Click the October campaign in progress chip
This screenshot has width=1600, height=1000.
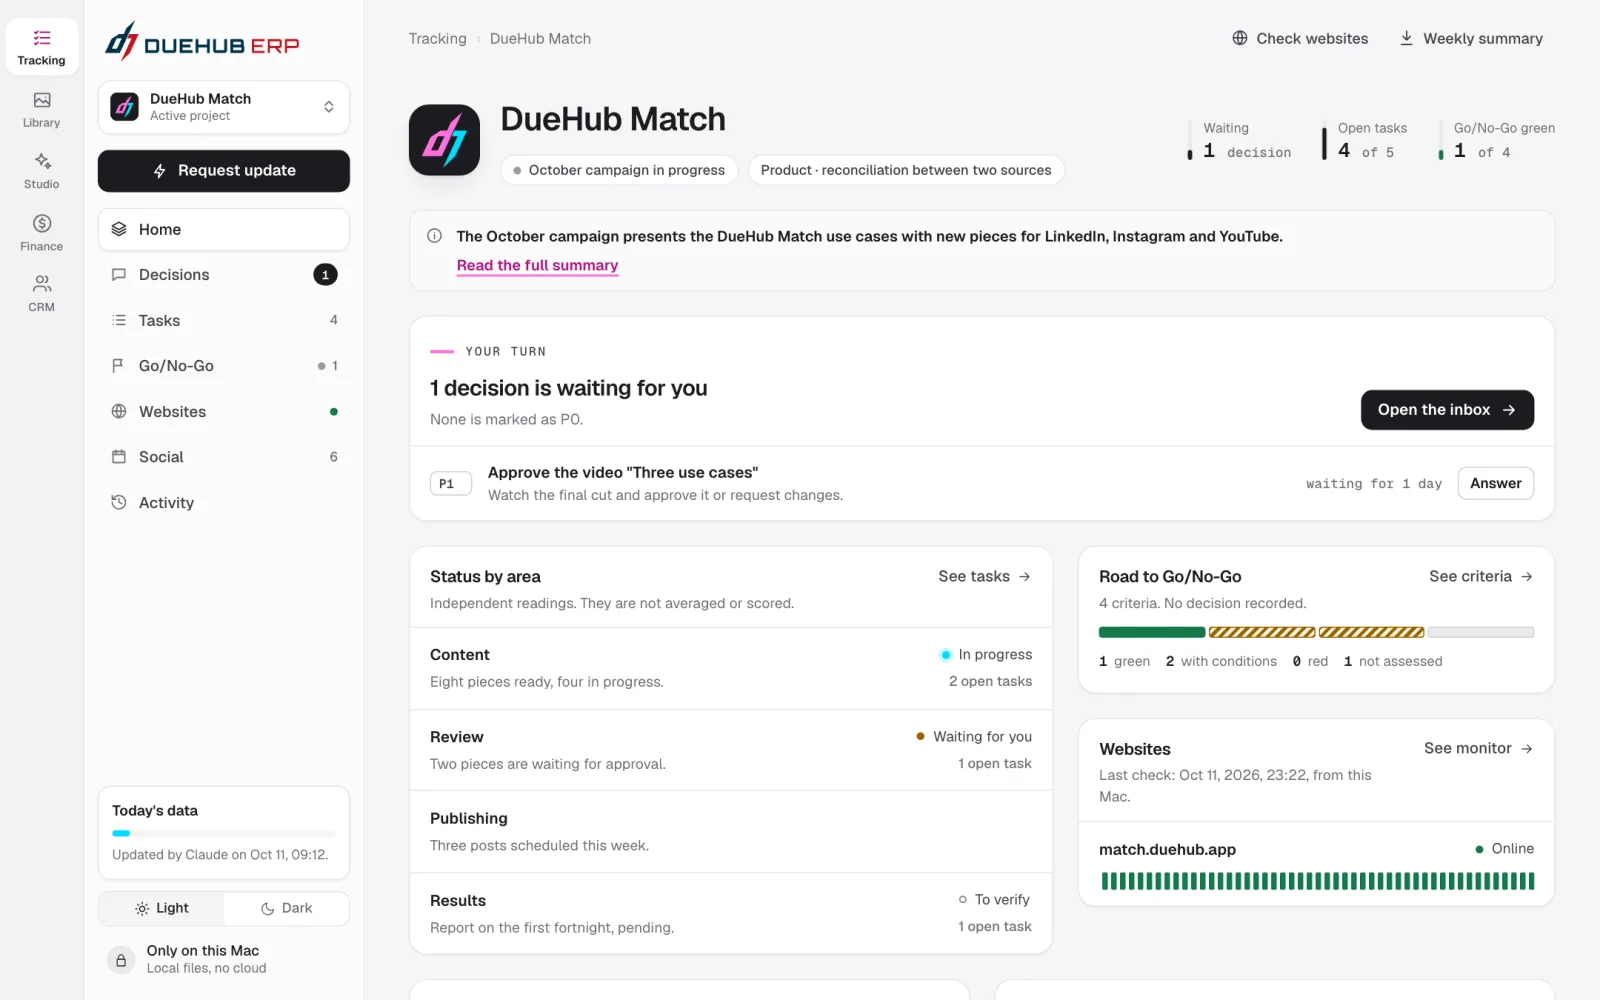[x=619, y=170]
